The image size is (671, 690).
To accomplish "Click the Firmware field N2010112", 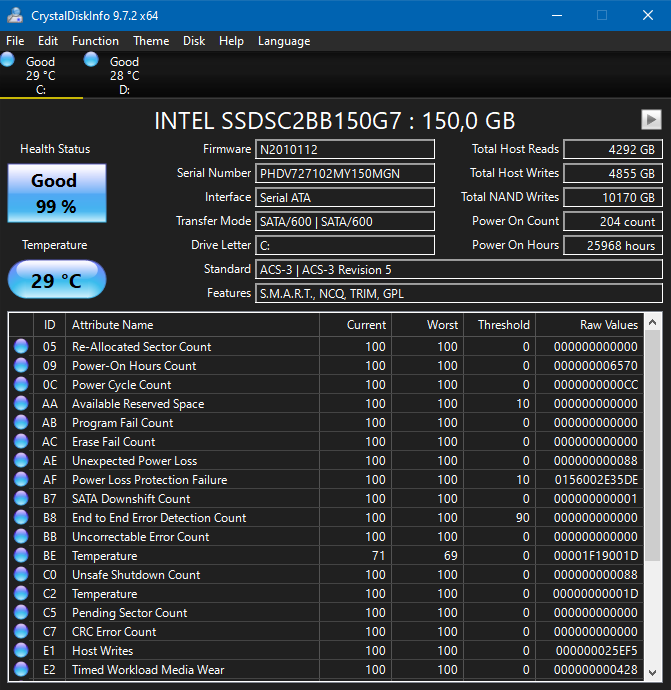I will [x=345, y=149].
